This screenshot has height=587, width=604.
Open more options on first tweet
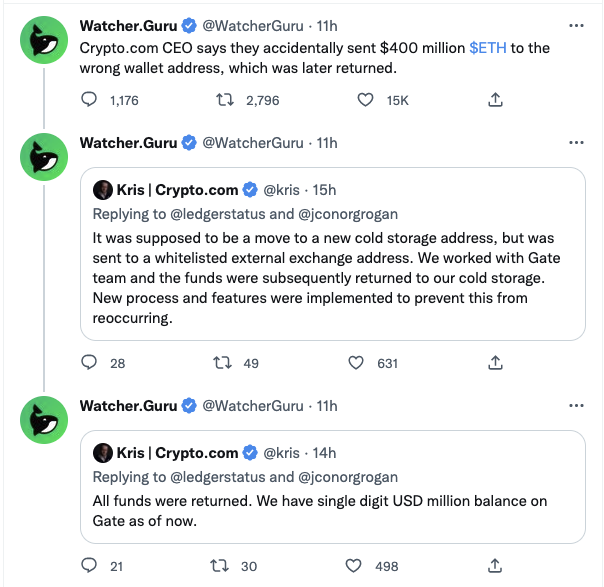(576, 24)
